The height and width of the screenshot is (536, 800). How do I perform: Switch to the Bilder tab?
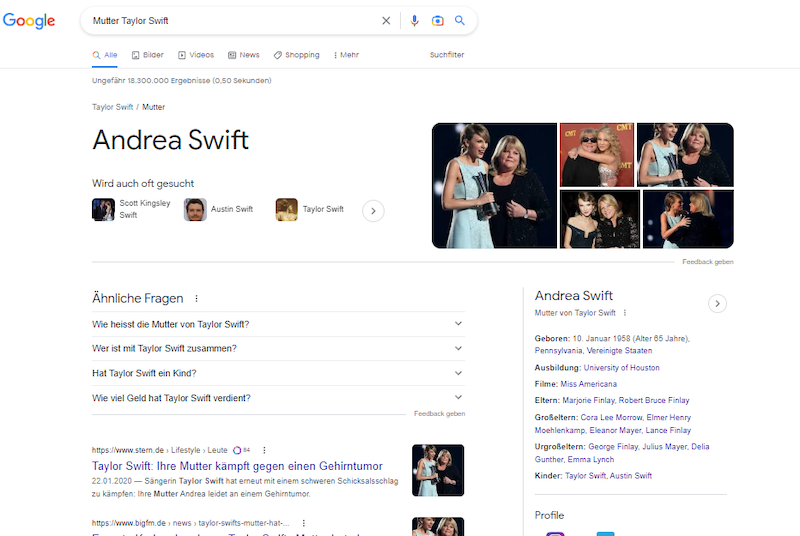[x=147, y=55]
